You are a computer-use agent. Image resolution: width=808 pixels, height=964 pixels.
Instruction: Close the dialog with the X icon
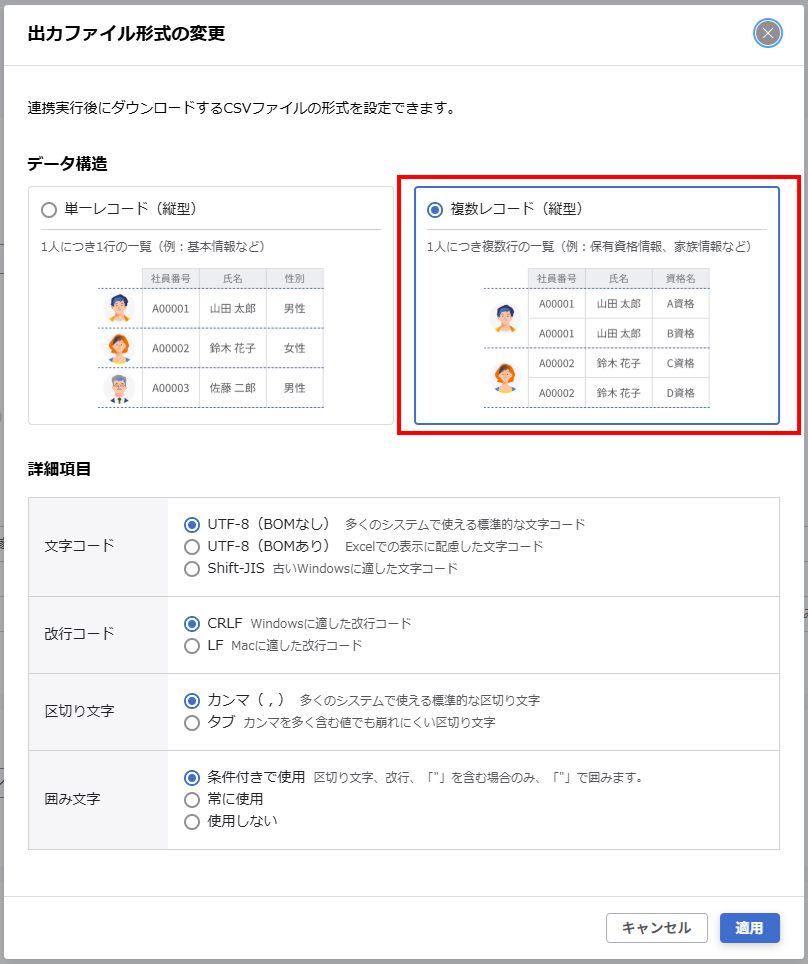point(767,34)
